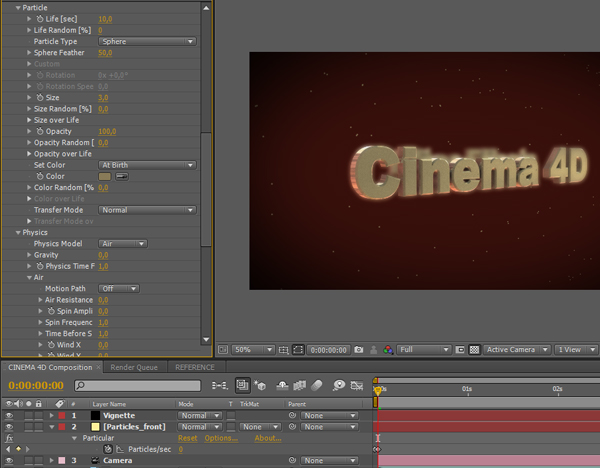Enable frame blending for all layers

point(300,385)
